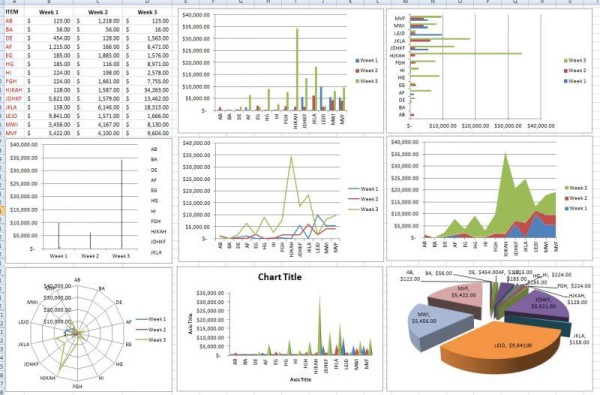Select the Week 3 column header cell in the table

click(x=147, y=12)
